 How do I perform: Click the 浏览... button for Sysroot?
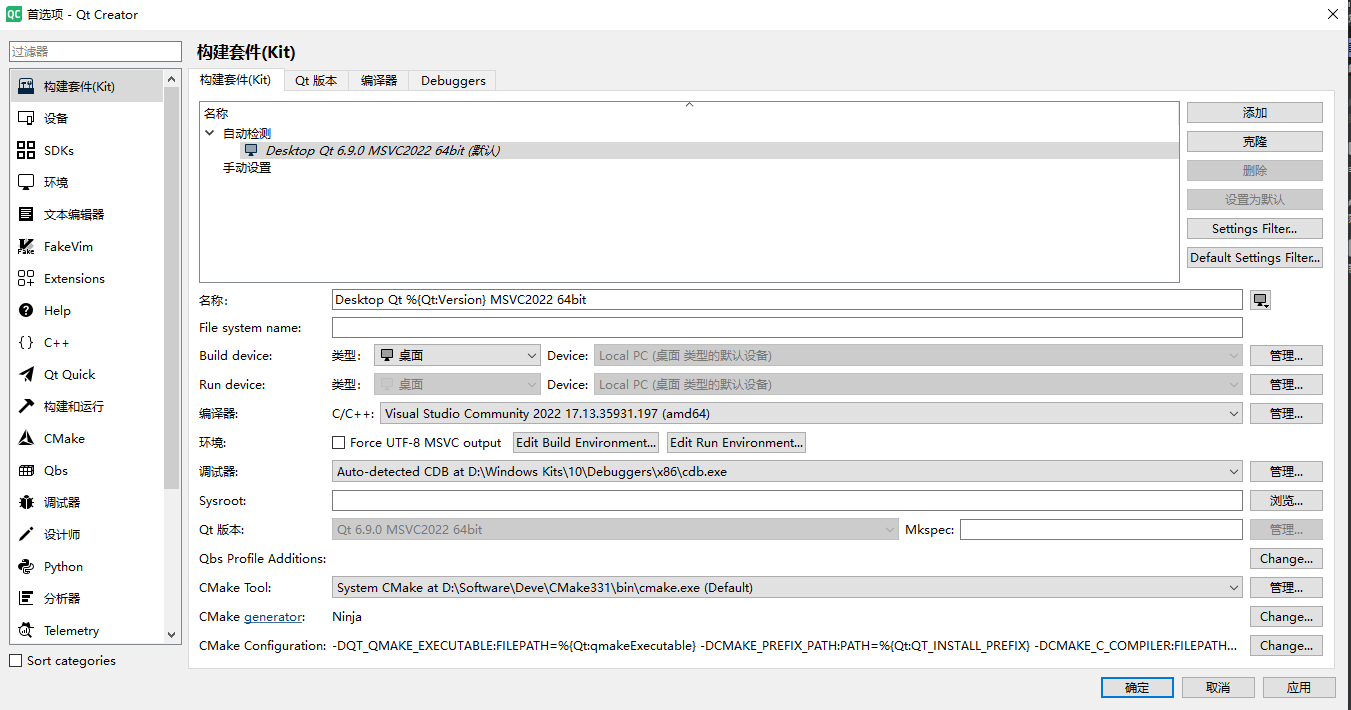(x=1286, y=500)
